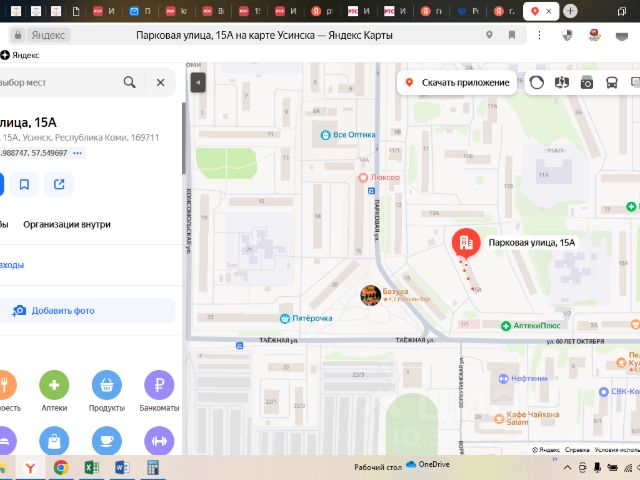The image size is (640, 480).
Task: Open Word from taskbar
Action: point(122,468)
